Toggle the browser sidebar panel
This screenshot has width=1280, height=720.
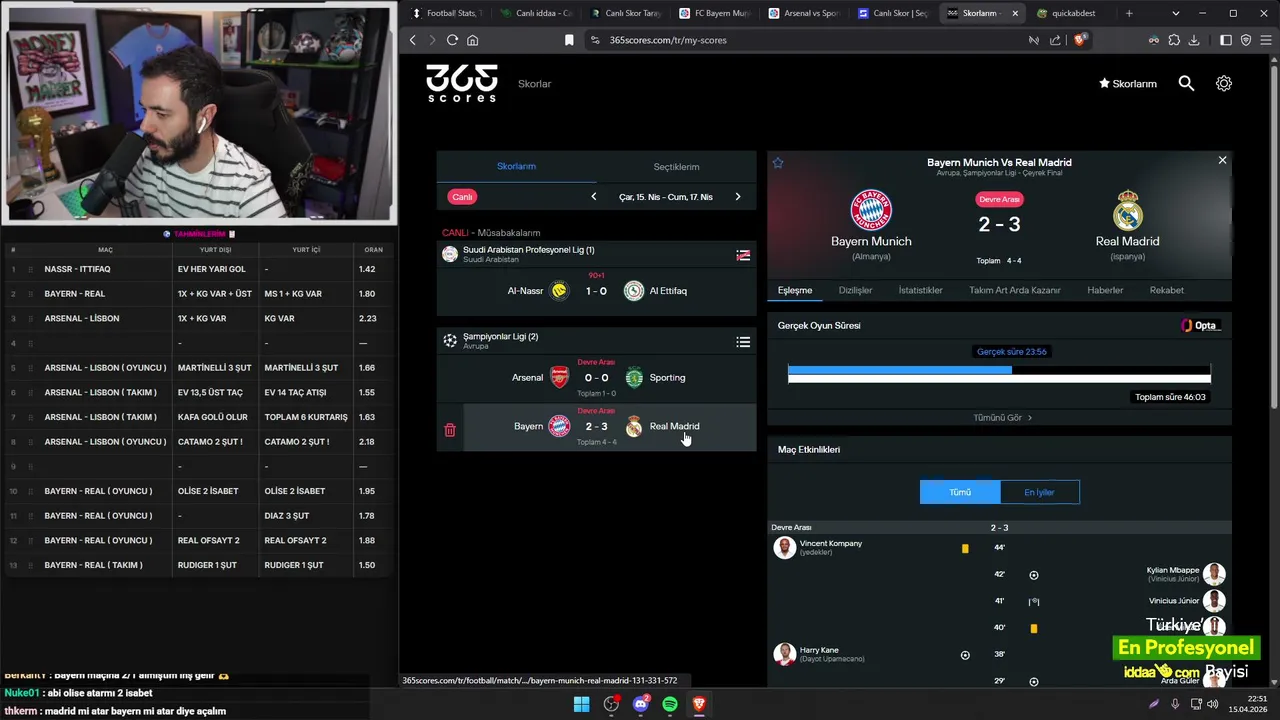[1226, 40]
